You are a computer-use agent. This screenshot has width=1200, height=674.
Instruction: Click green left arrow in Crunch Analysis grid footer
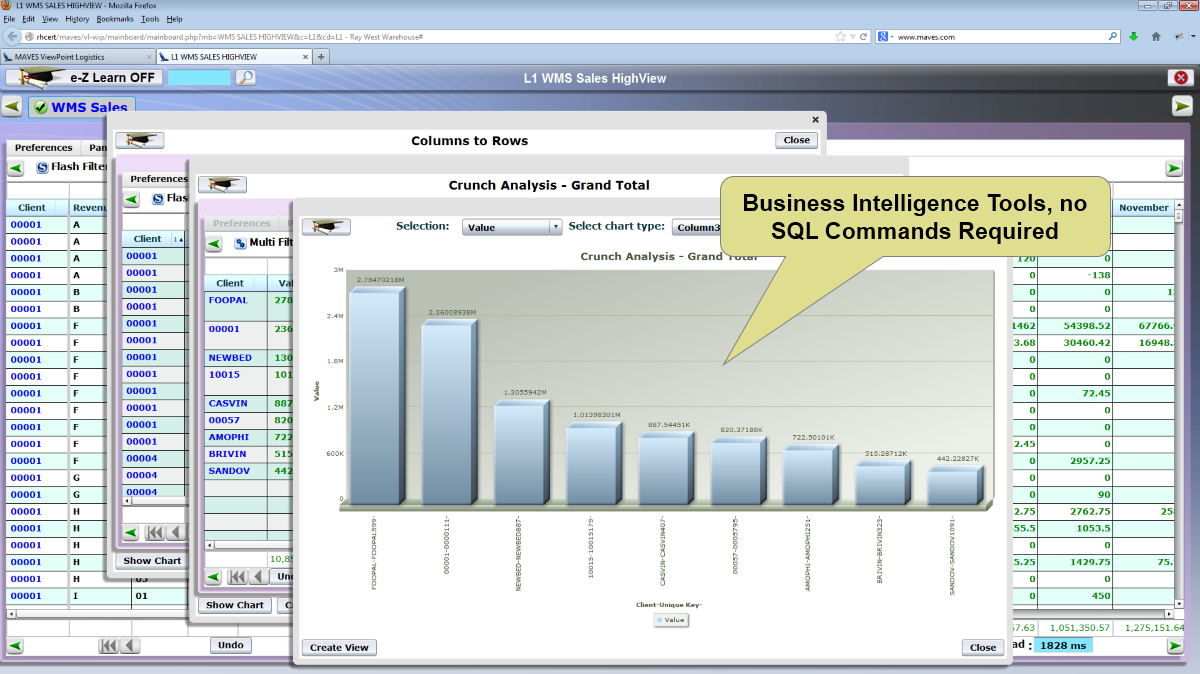coord(213,576)
